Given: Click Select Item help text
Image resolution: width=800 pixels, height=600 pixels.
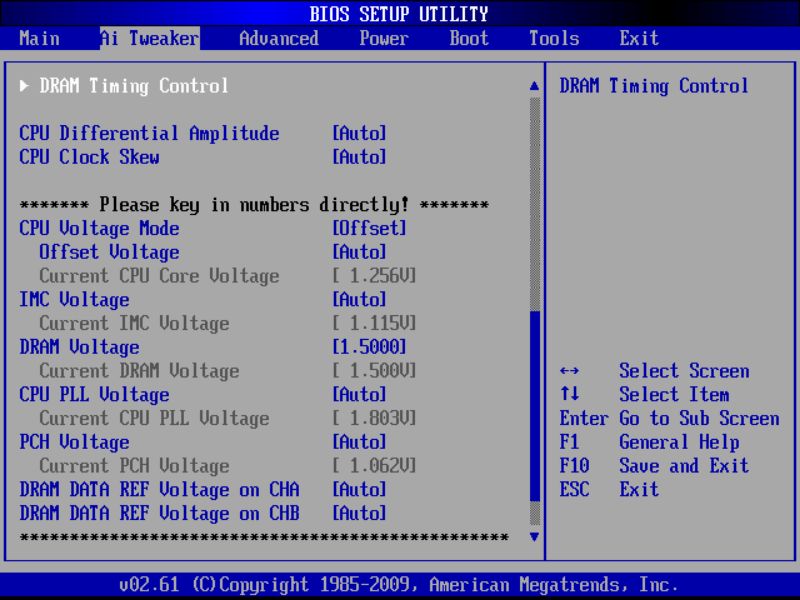Looking at the screenshot, I should (x=674, y=394).
